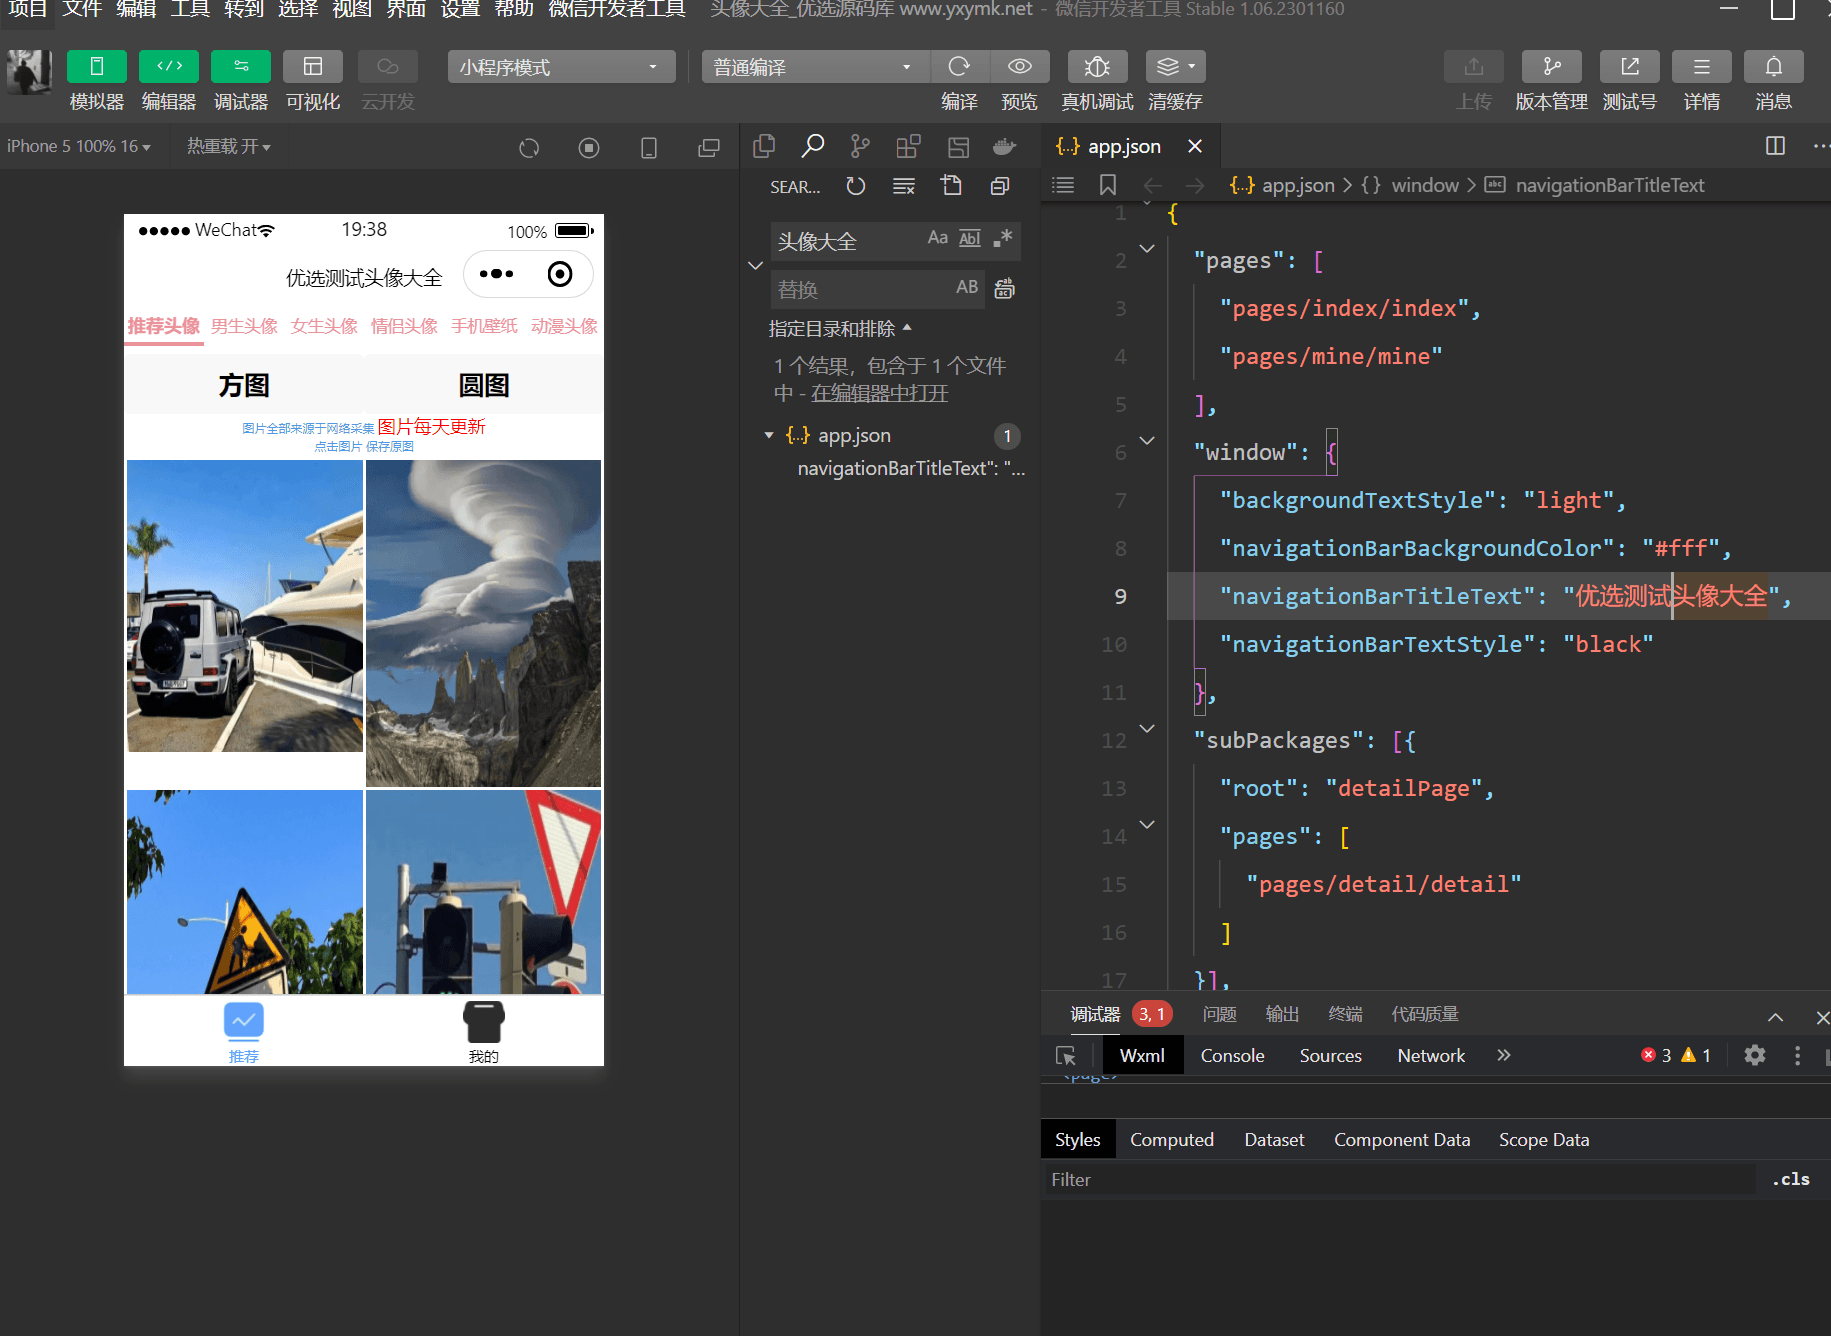
Task: Click the split editor icon
Action: click(1776, 146)
